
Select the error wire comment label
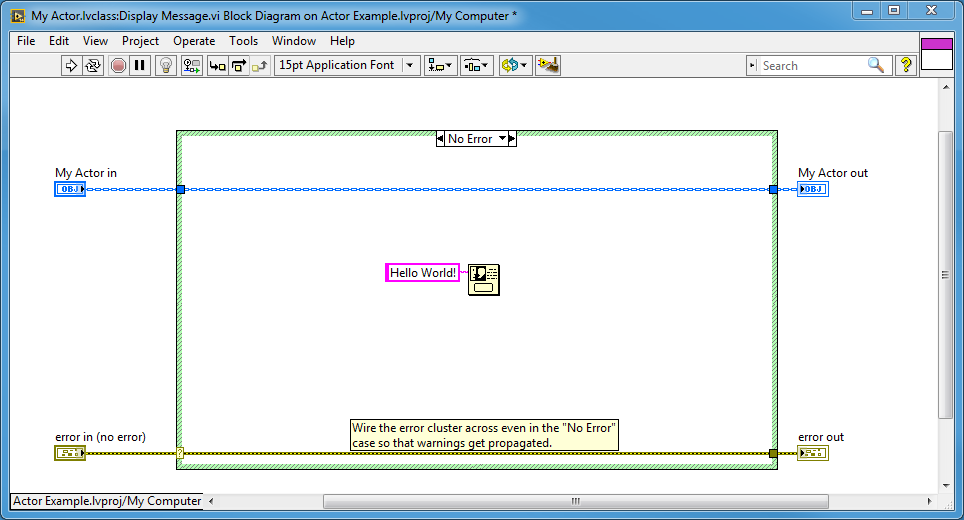[484, 435]
